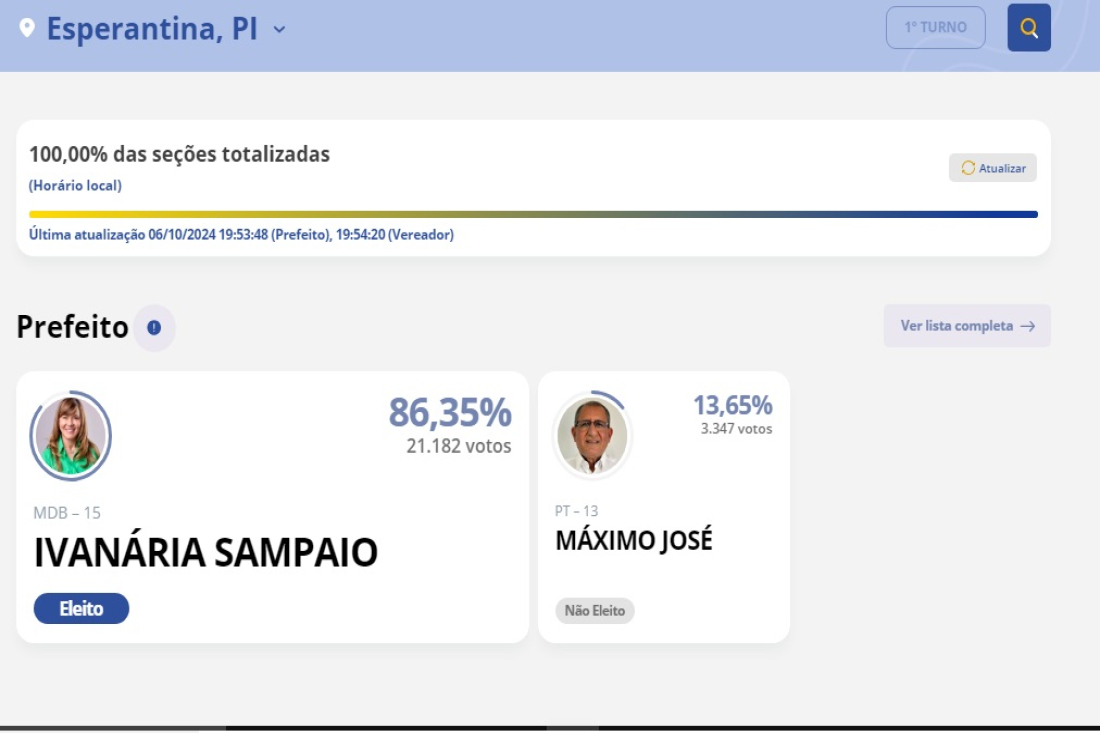Screen dimensions: 1100x733
Task: Click the chevron next to Esperantina, PI
Action: [279, 29]
